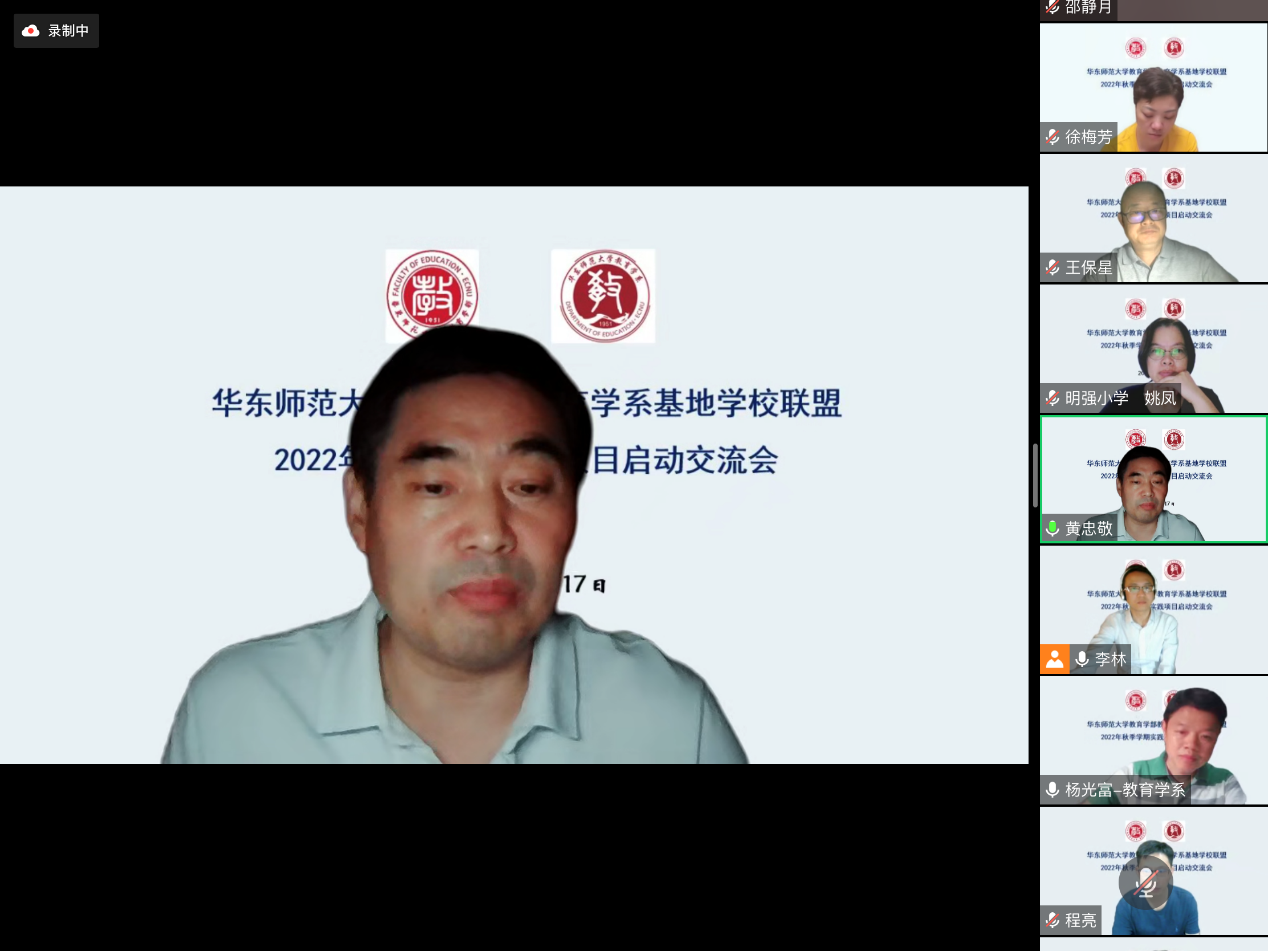Click muted mic icon next to 程亮
The height and width of the screenshot is (951, 1268).
pyautogui.click(x=1052, y=920)
